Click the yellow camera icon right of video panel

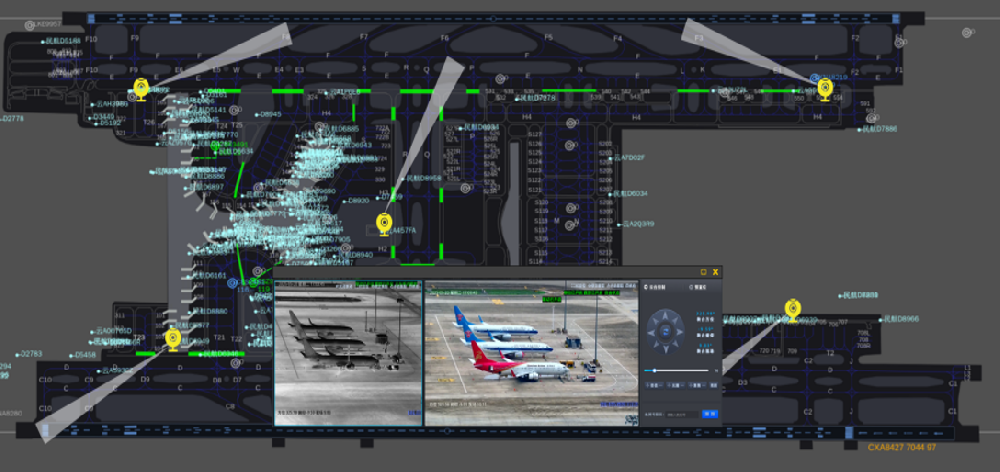pos(792,308)
